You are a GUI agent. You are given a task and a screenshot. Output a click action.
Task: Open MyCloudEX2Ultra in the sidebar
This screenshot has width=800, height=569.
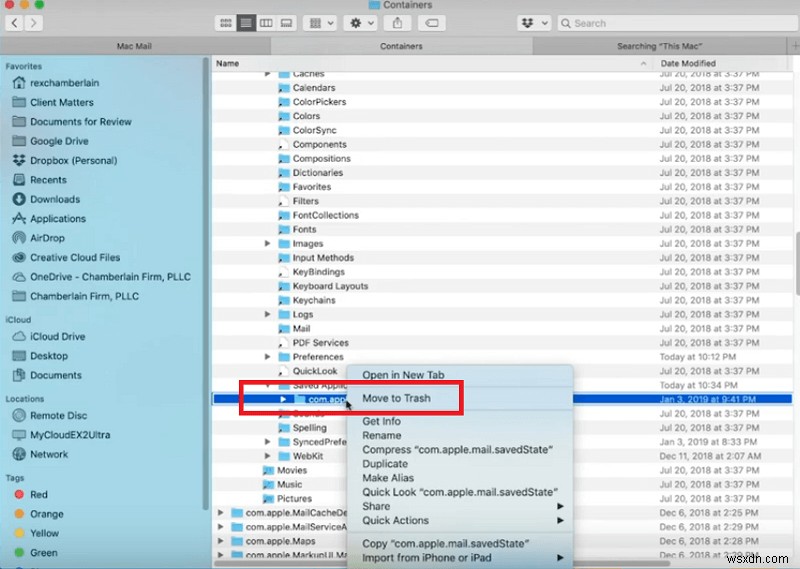tap(70, 435)
